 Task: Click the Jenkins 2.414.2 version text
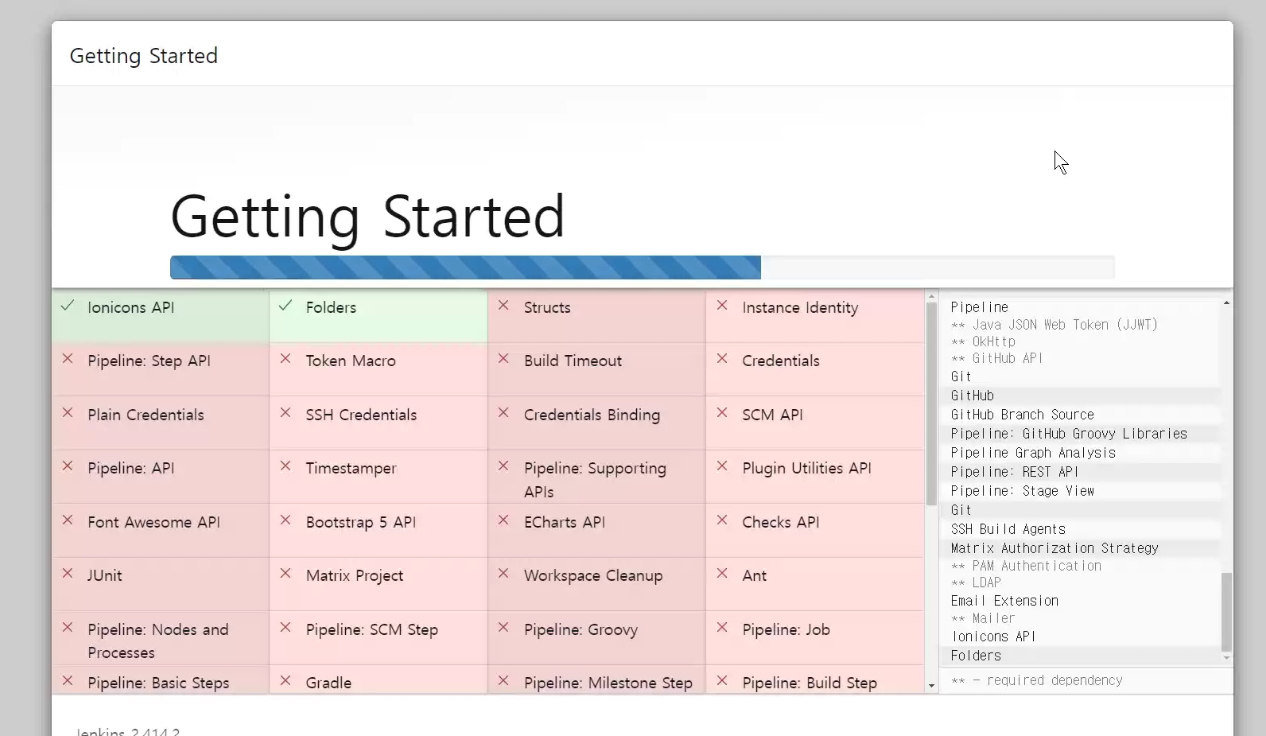[x=126, y=731]
